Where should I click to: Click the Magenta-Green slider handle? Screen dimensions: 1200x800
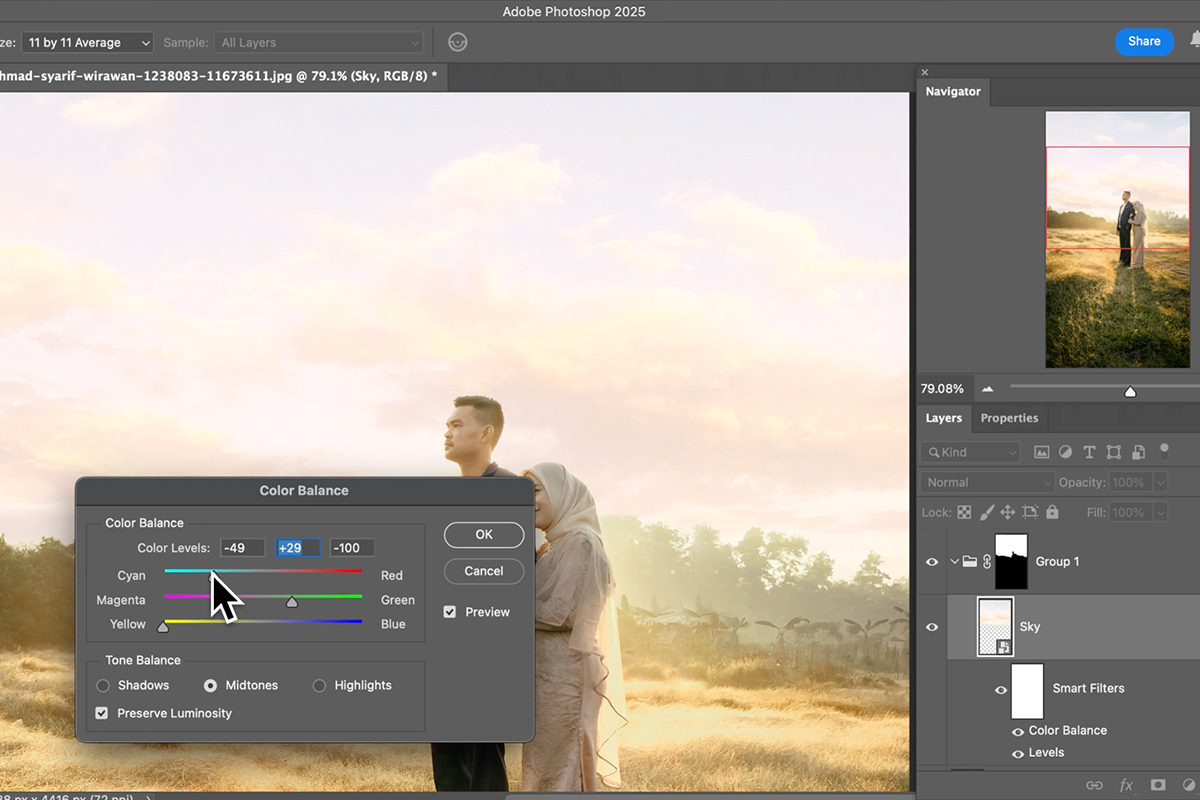(292, 602)
